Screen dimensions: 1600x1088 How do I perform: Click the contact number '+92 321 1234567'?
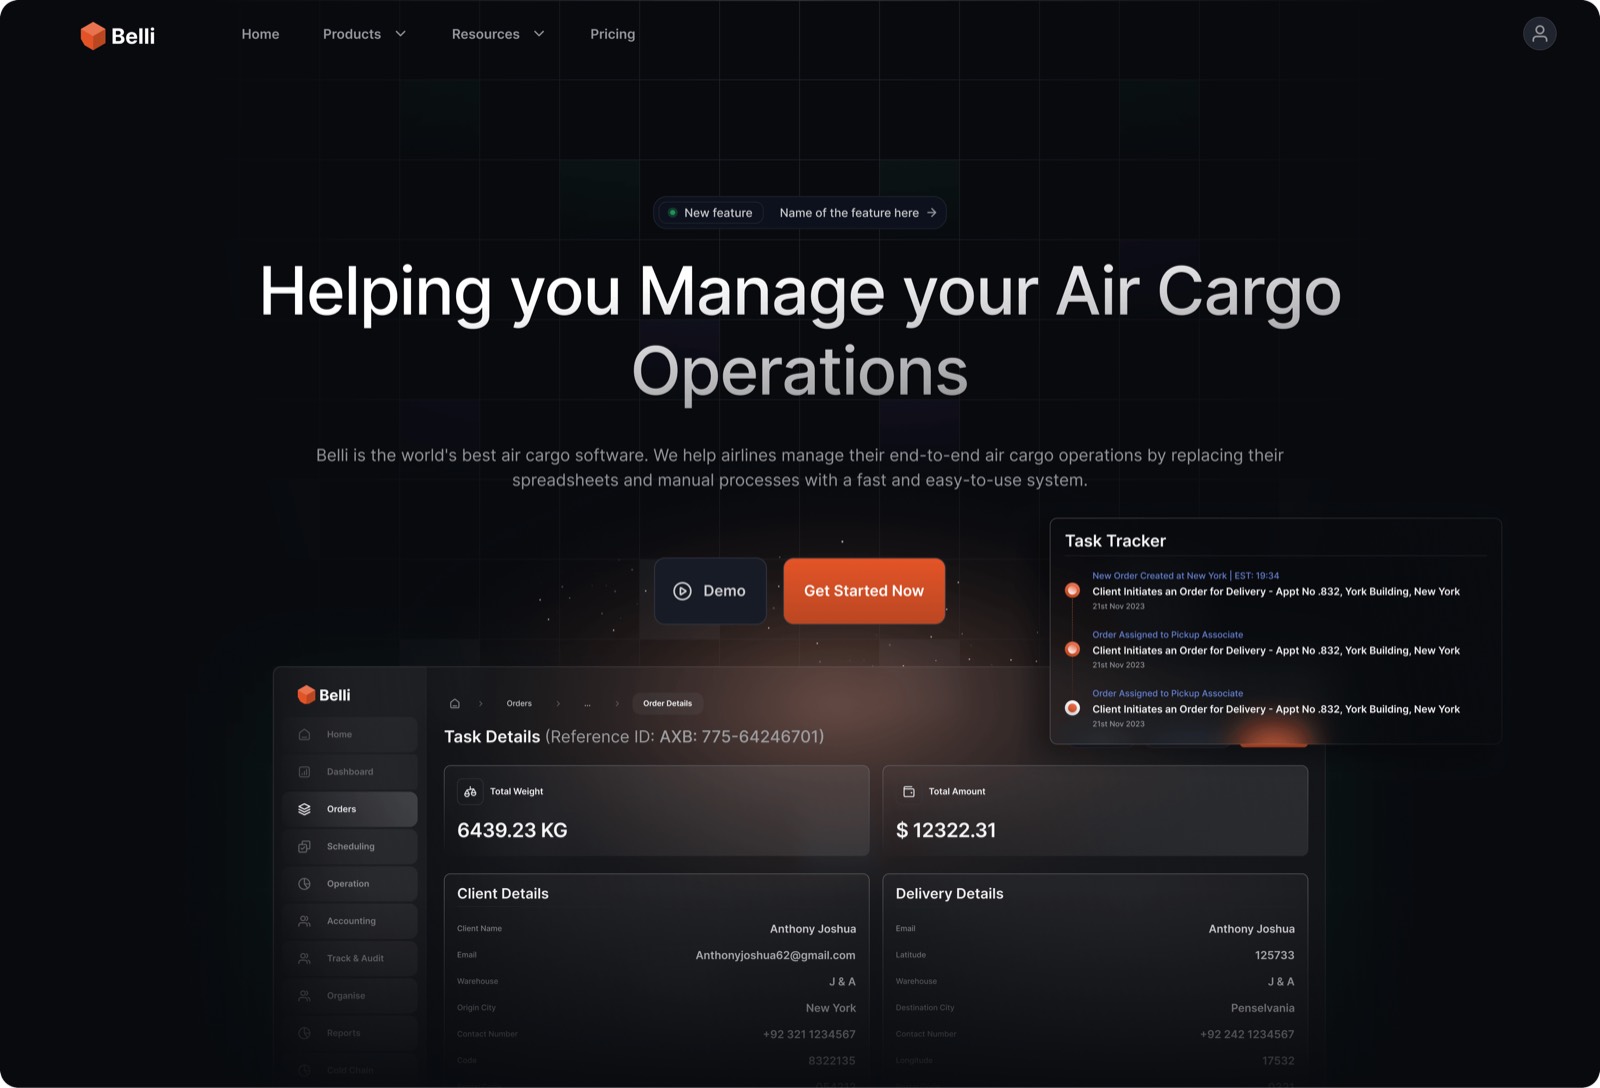coord(809,1034)
